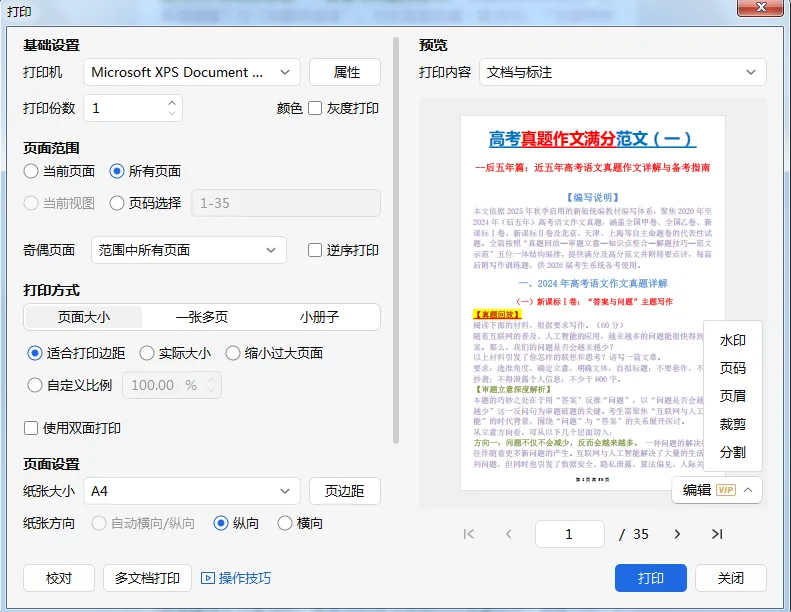Viewport: 791px width, 612px height.
Task: Click the settings panel vertical scrollbar
Action: (396, 241)
